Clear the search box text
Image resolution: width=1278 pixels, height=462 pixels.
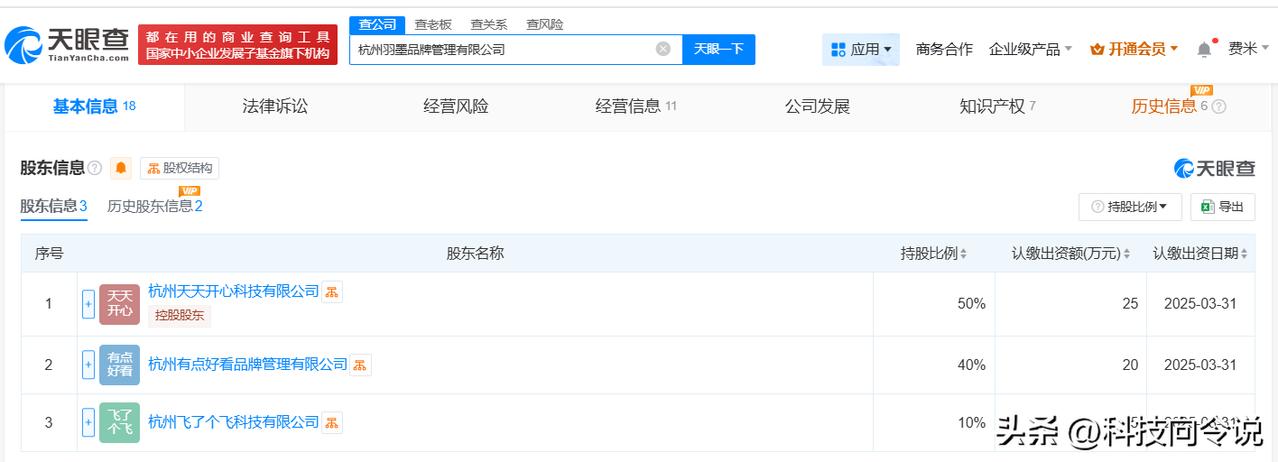(663, 49)
